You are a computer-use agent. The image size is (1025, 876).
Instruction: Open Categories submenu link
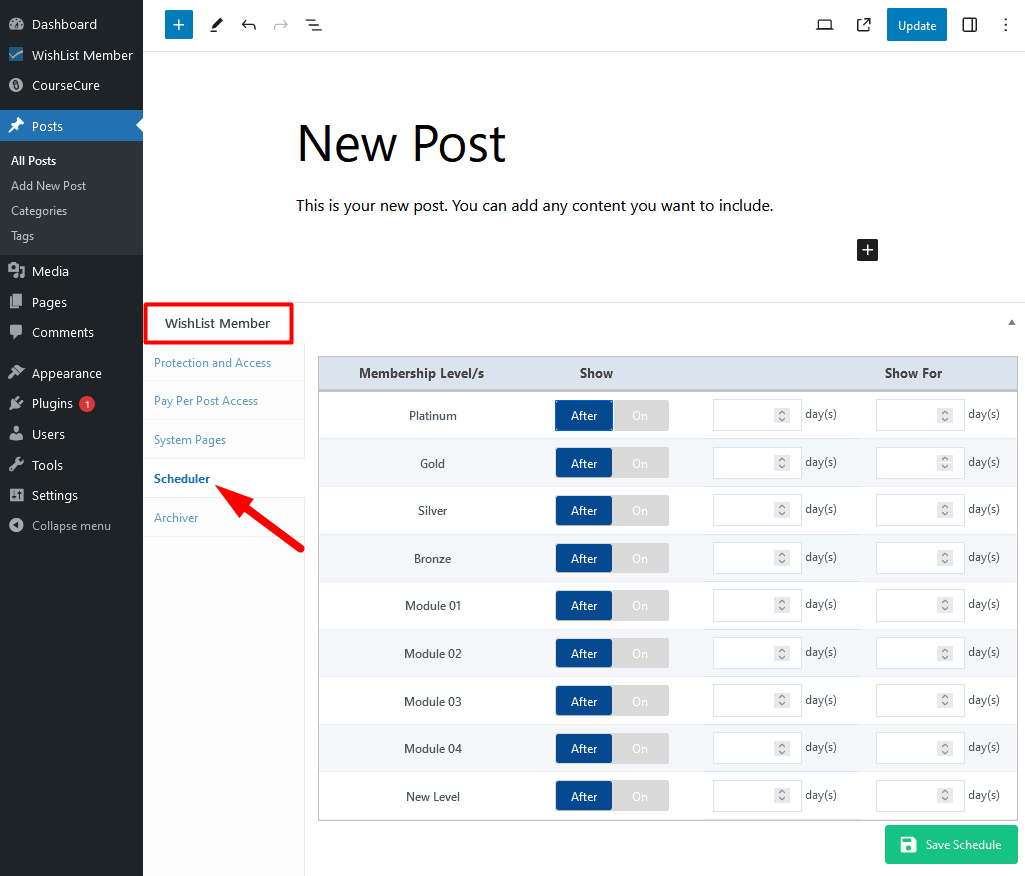click(x=39, y=211)
